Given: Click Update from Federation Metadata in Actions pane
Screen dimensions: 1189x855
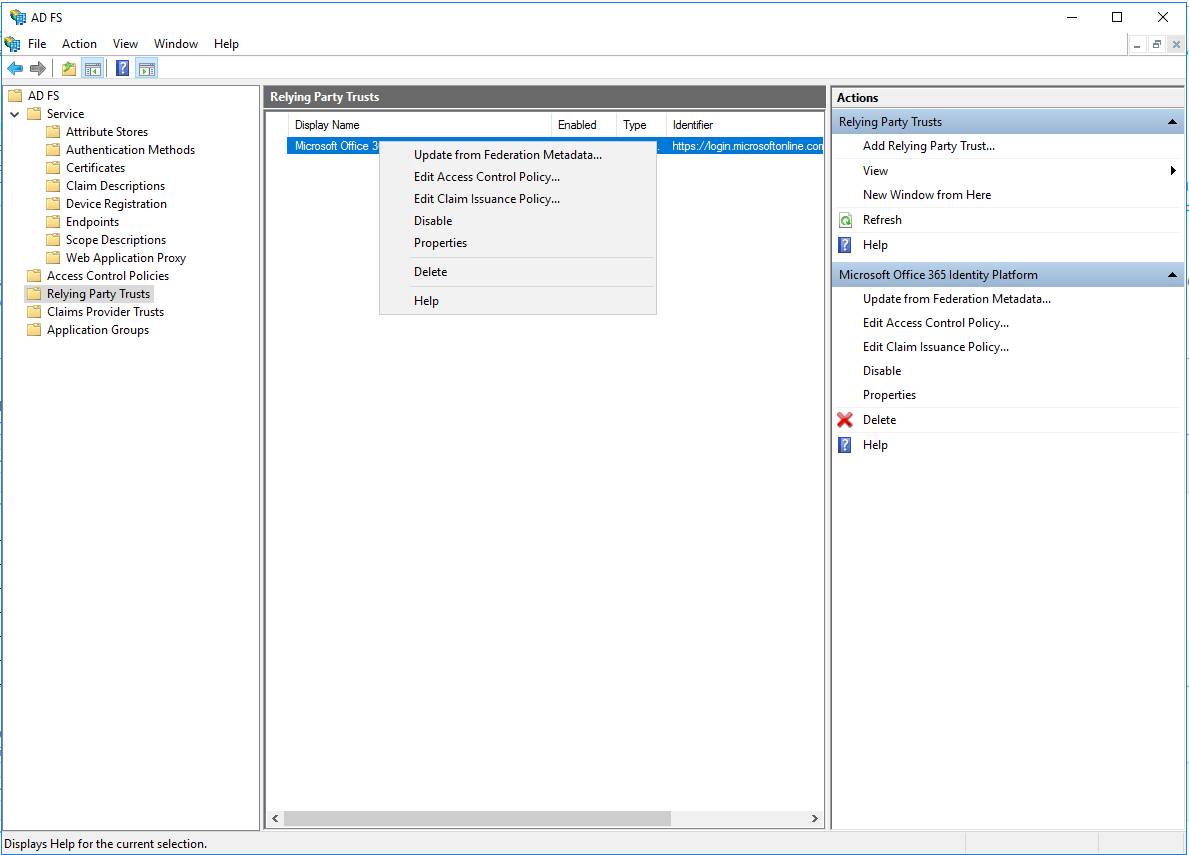Looking at the screenshot, I should (957, 299).
